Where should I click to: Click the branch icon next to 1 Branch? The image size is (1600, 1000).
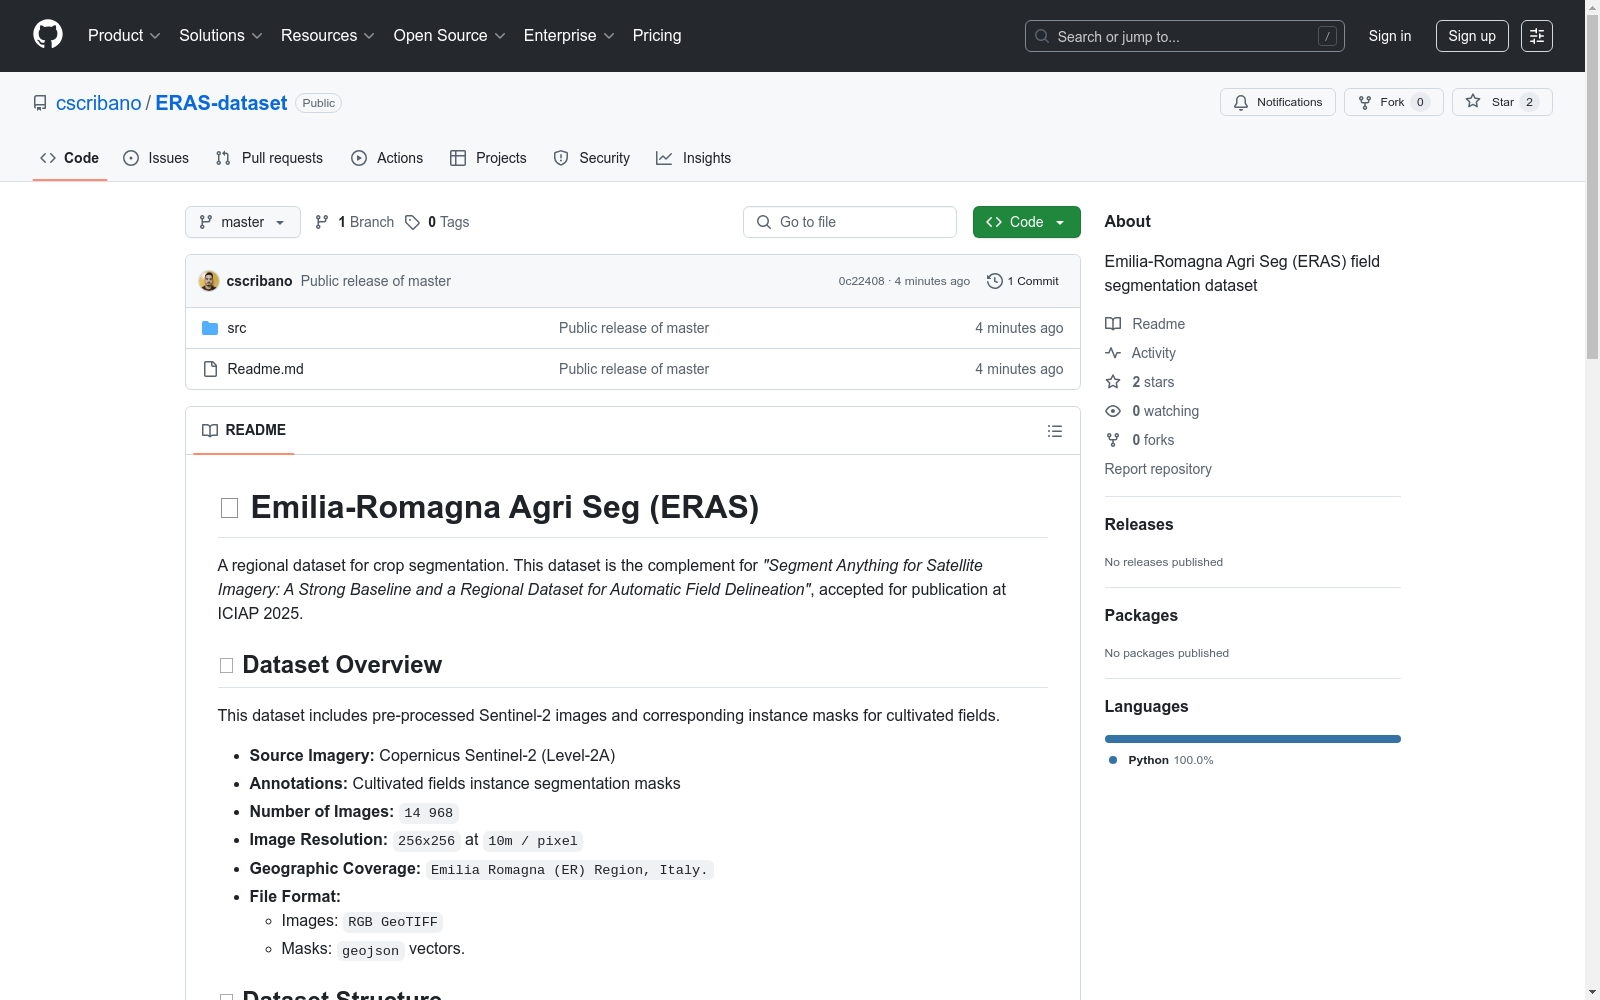tap(322, 222)
